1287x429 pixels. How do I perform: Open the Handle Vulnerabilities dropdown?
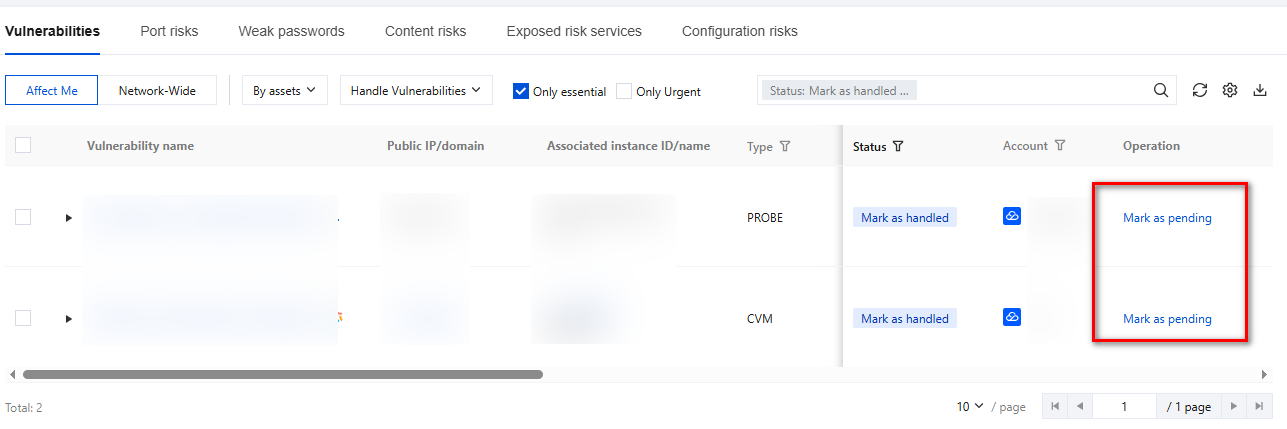point(415,90)
